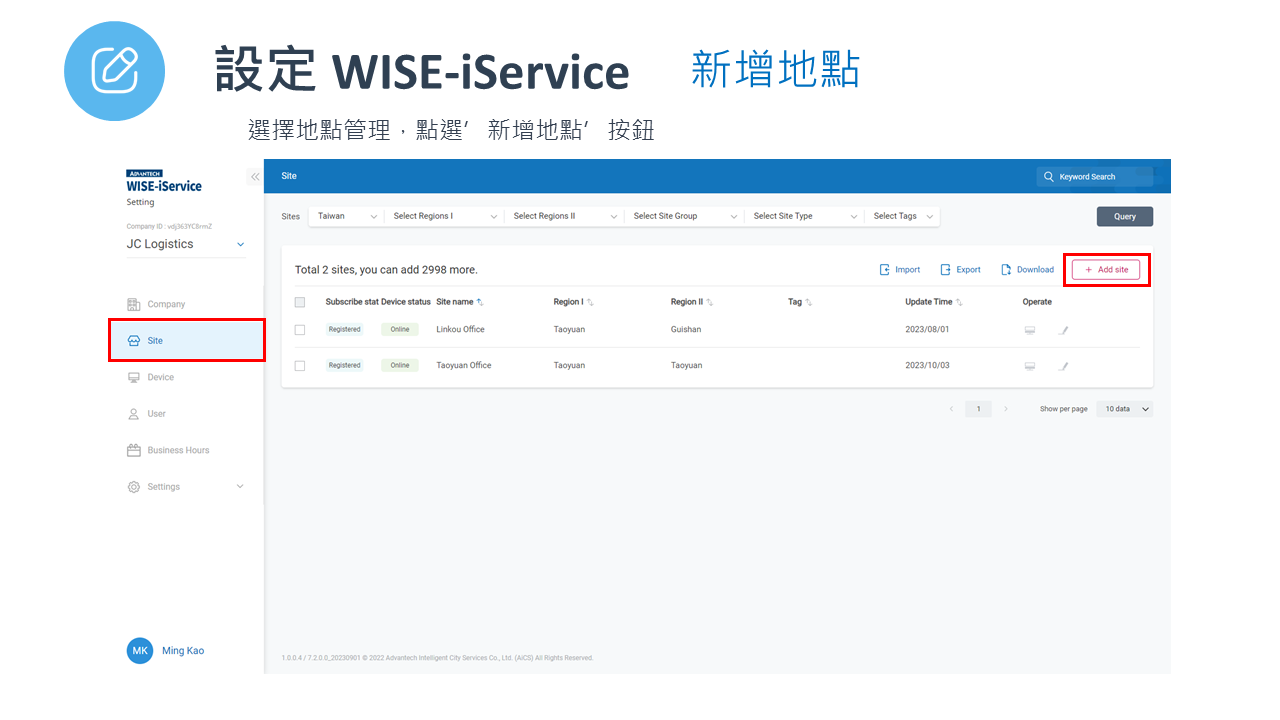The image size is (1280, 720).
Task: Open the Select Regions I dropdown
Action: [x=444, y=216]
